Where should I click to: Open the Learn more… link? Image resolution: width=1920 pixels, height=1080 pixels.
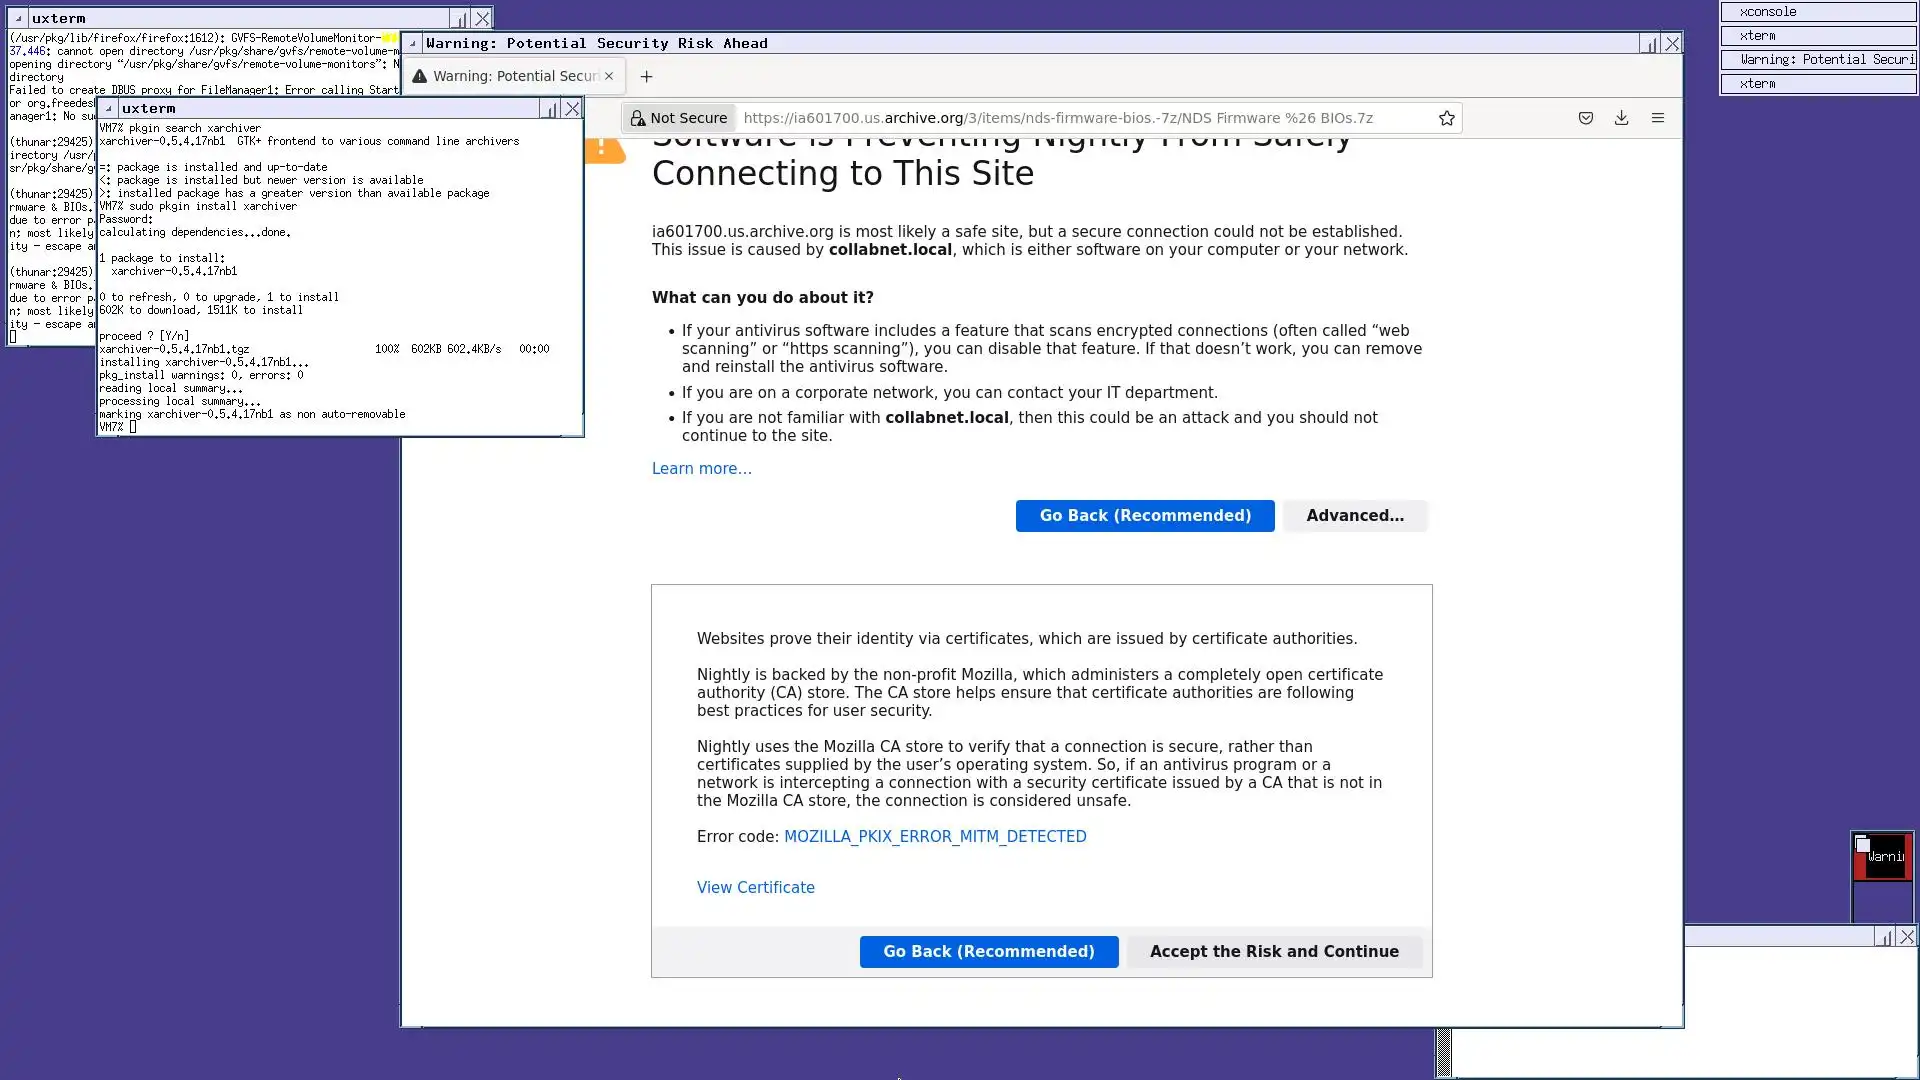coord(701,469)
